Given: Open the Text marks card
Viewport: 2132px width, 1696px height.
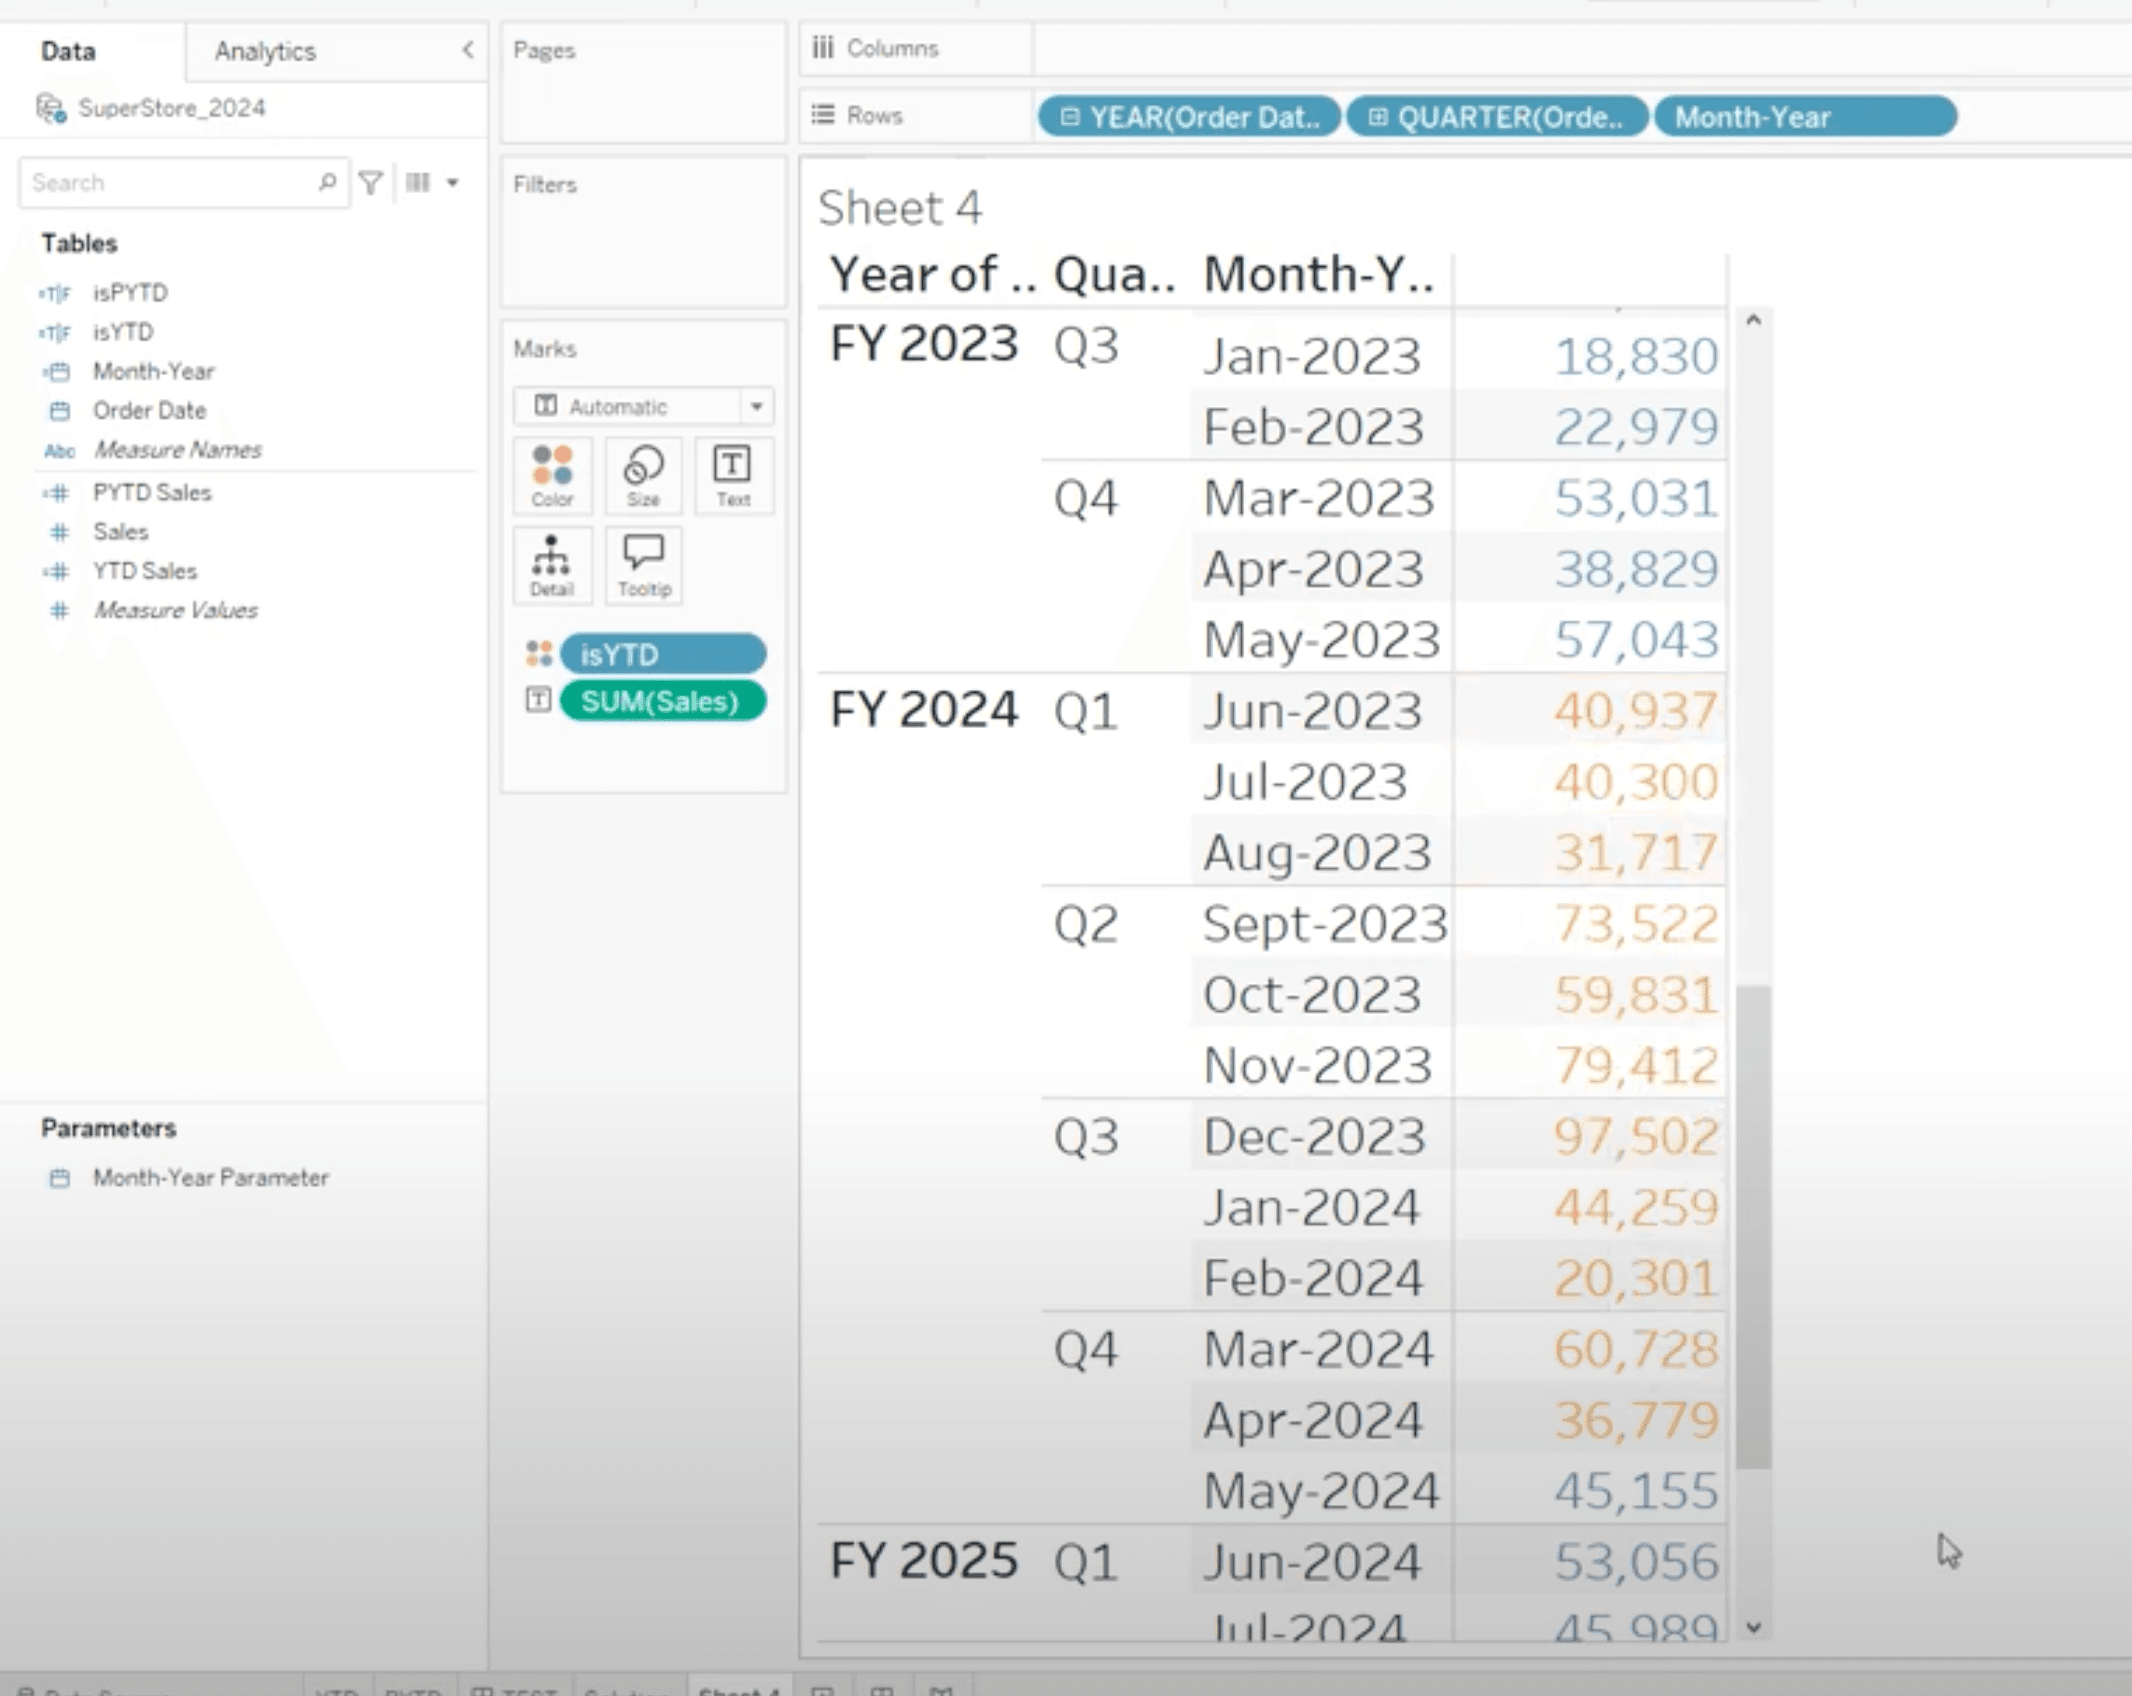Looking at the screenshot, I should click(733, 475).
